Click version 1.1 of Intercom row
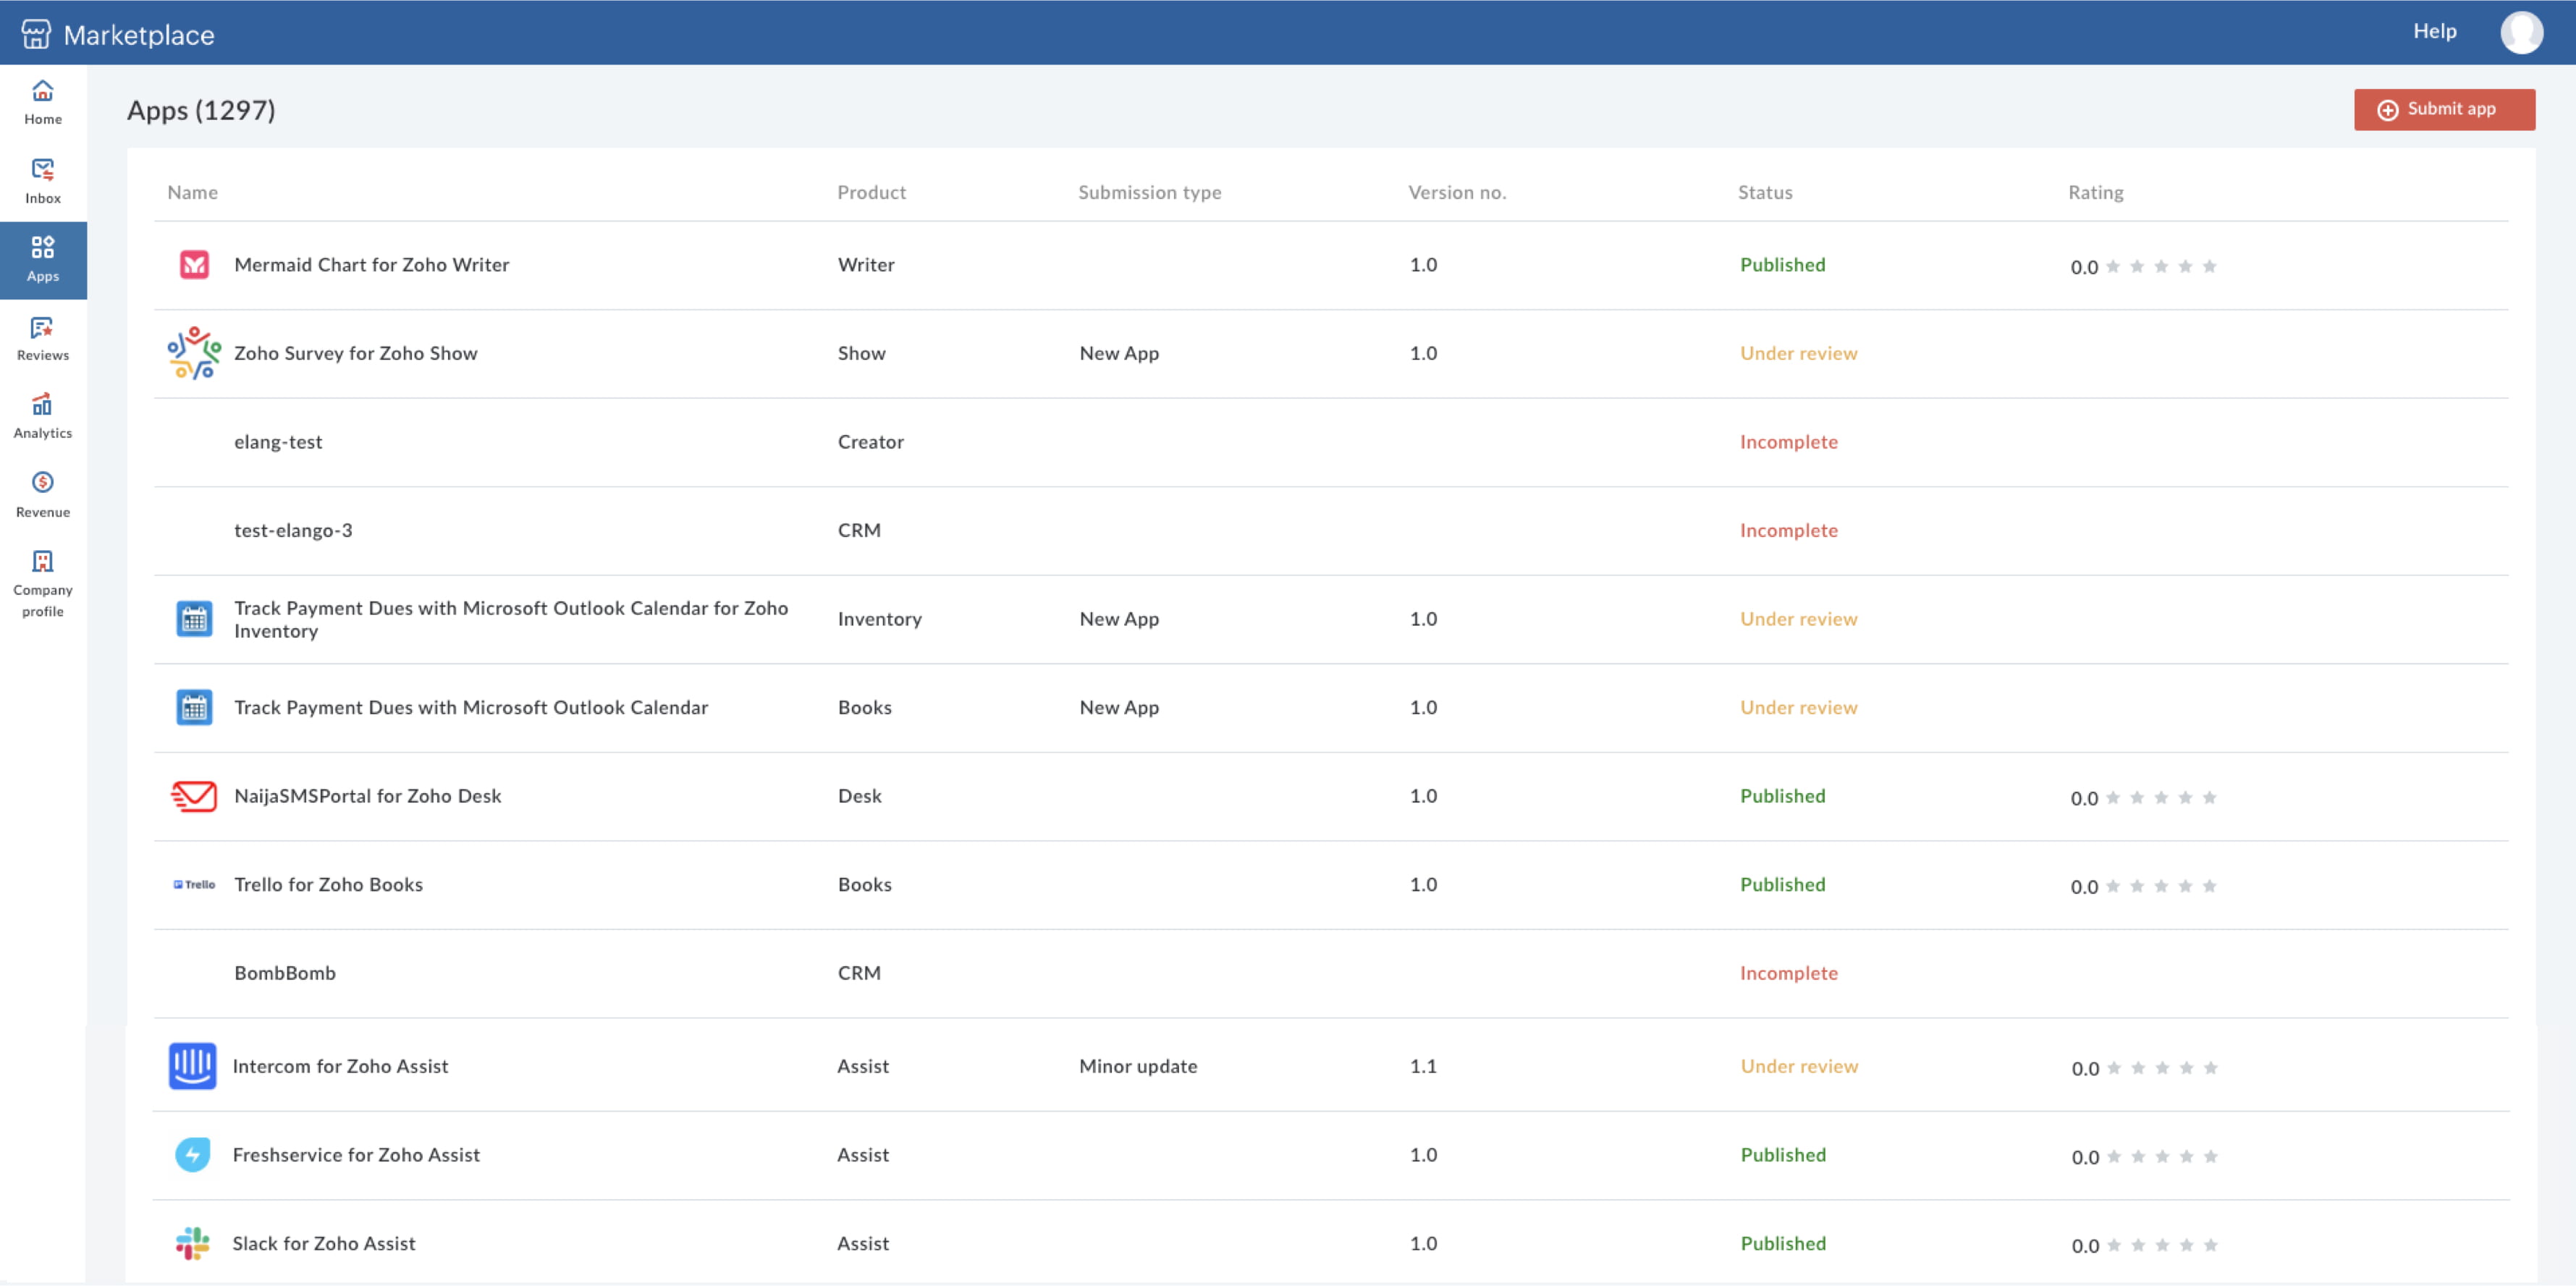 (1423, 1067)
